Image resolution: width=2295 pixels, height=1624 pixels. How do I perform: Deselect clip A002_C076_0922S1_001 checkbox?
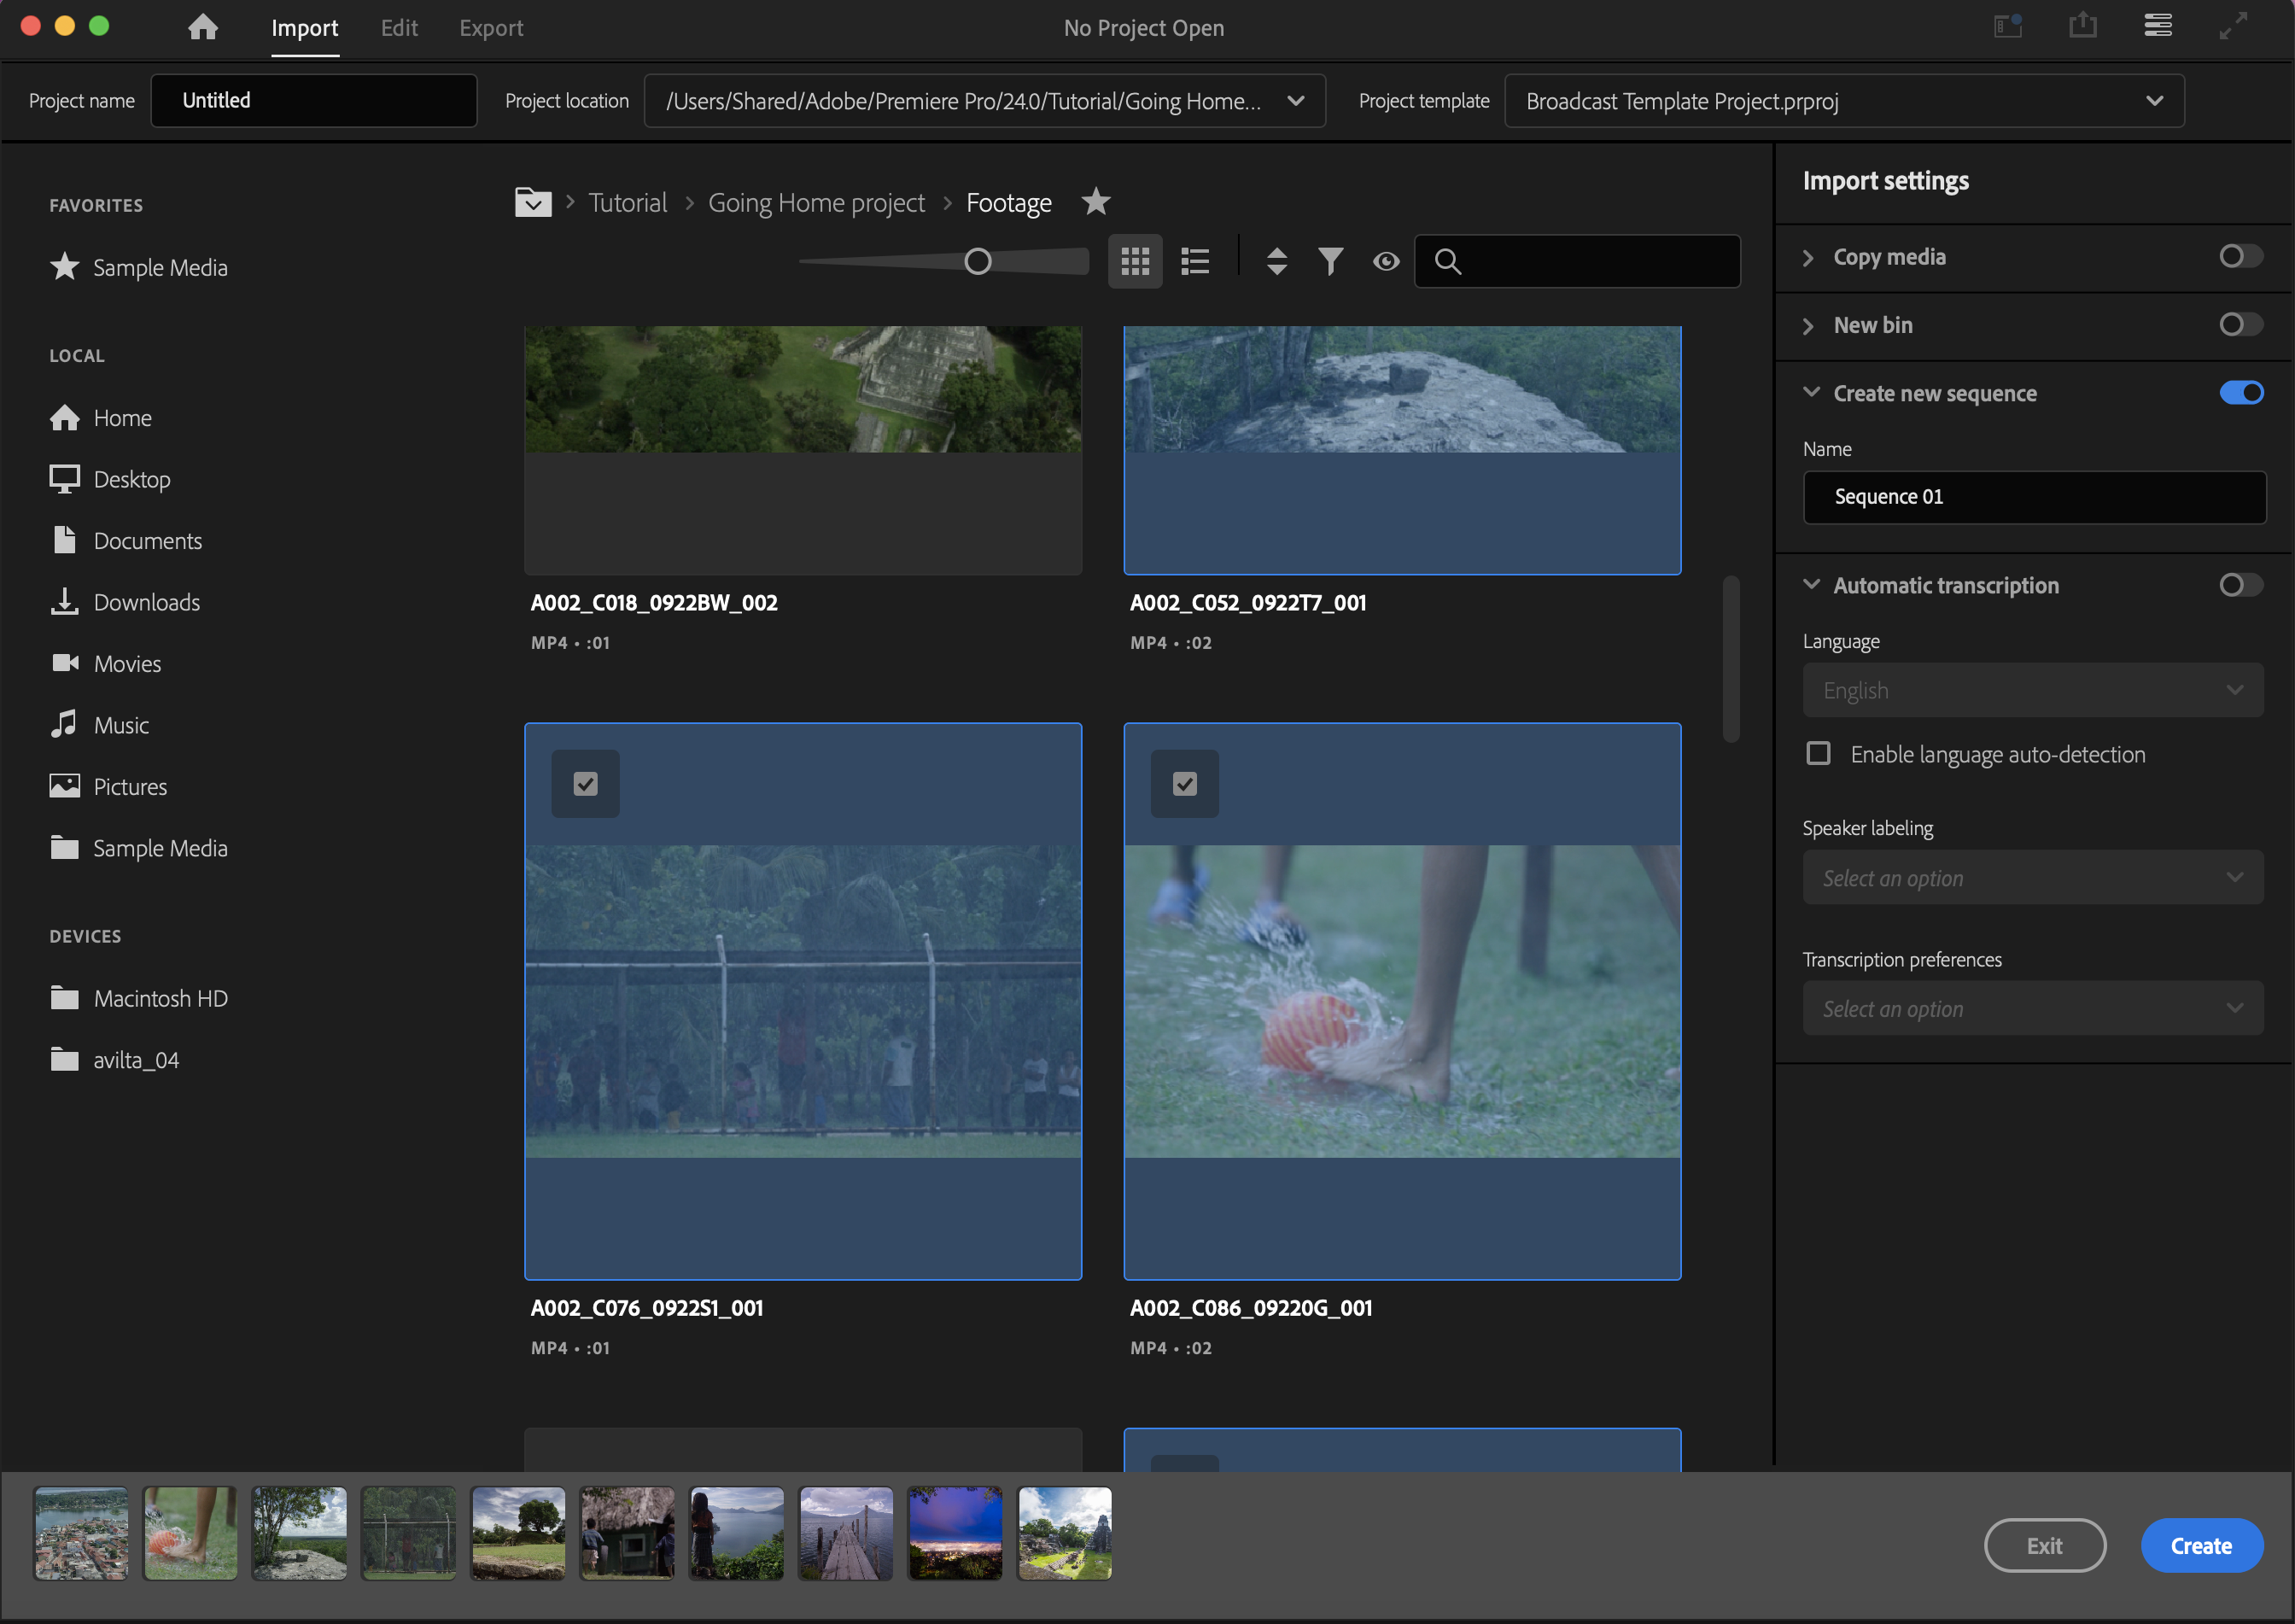[x=585, y=784]
